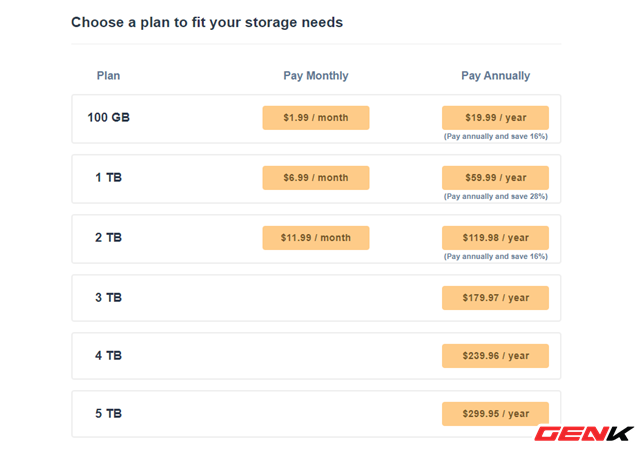Screen dimensions: 640x450
Task: Choose the $19.99 / year plan
Action: point(495,118)
